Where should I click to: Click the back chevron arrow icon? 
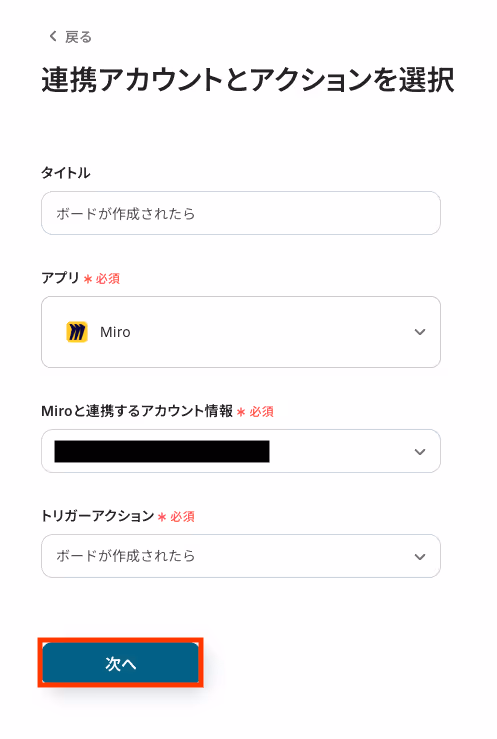tap(53, 36)
